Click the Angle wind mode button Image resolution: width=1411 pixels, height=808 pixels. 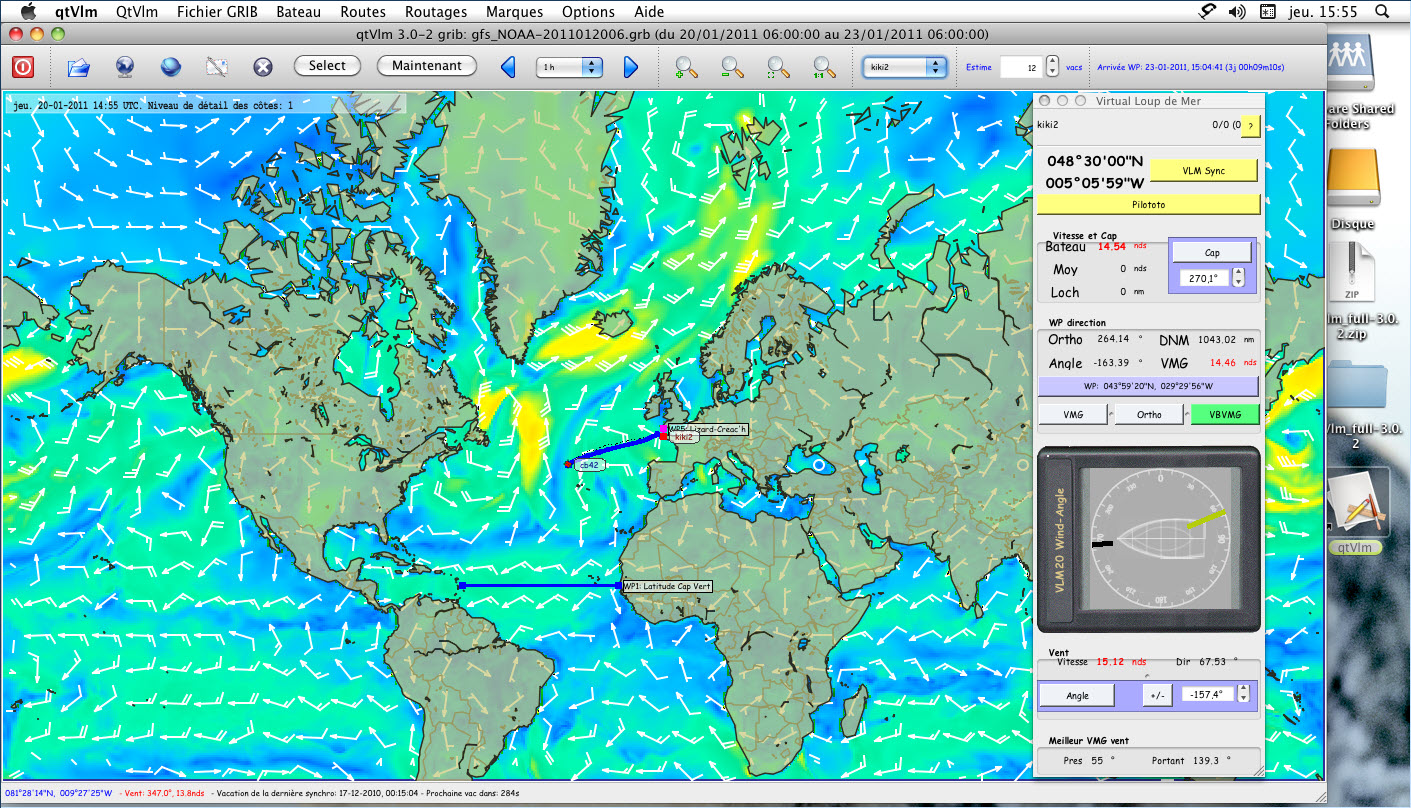tap(1077, 695)
